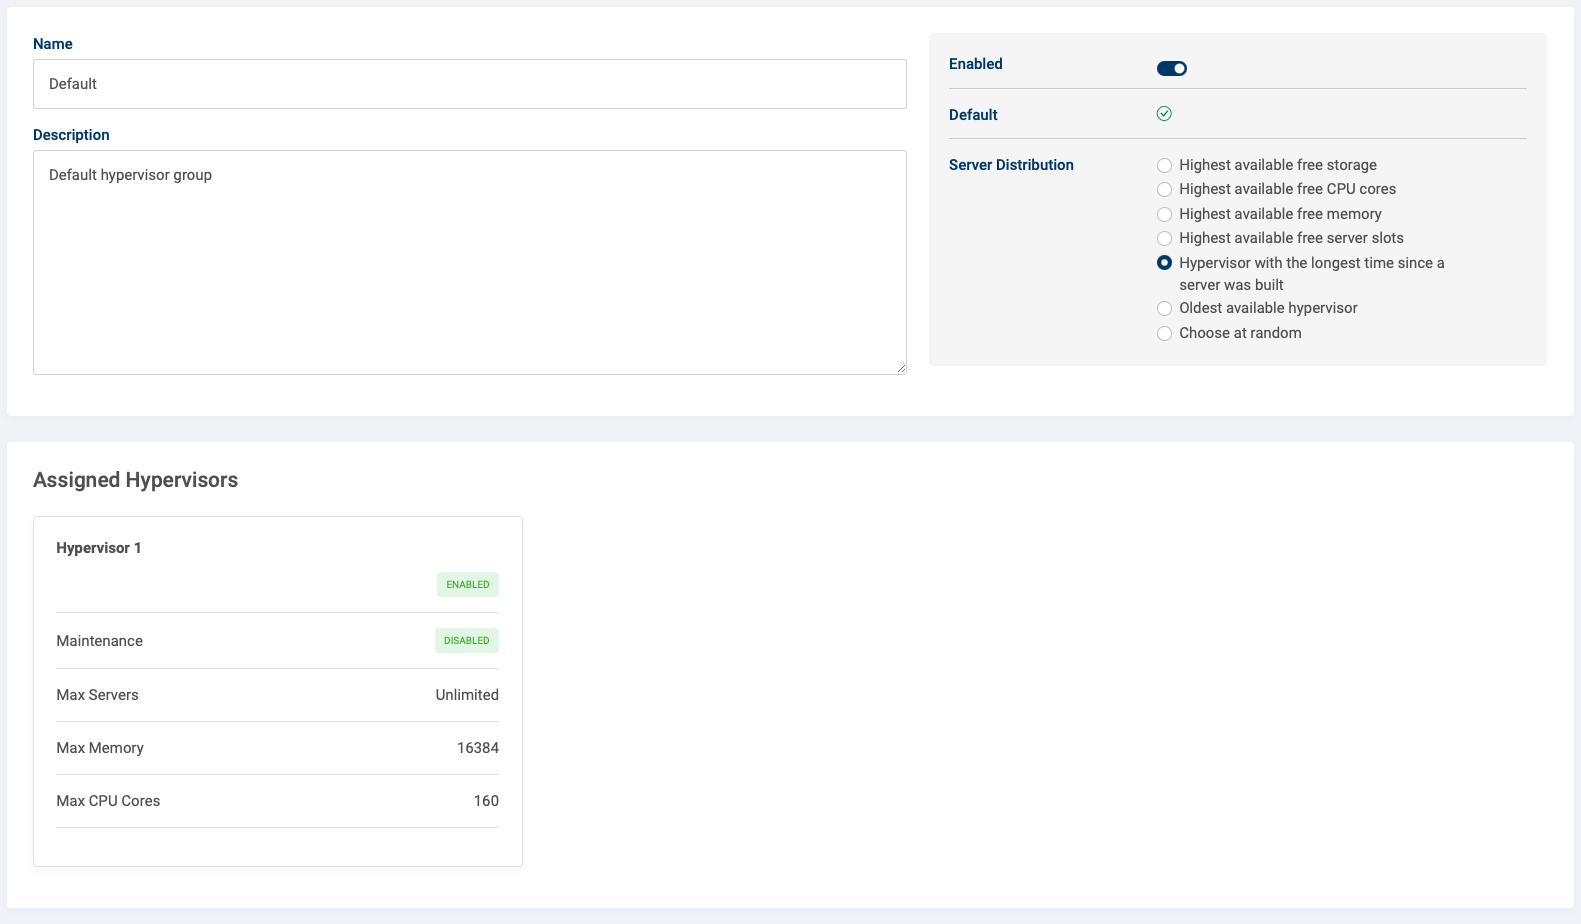Click the Max Memory label
This screenshot has width=1581, height=924.
[x=100, y=748]
